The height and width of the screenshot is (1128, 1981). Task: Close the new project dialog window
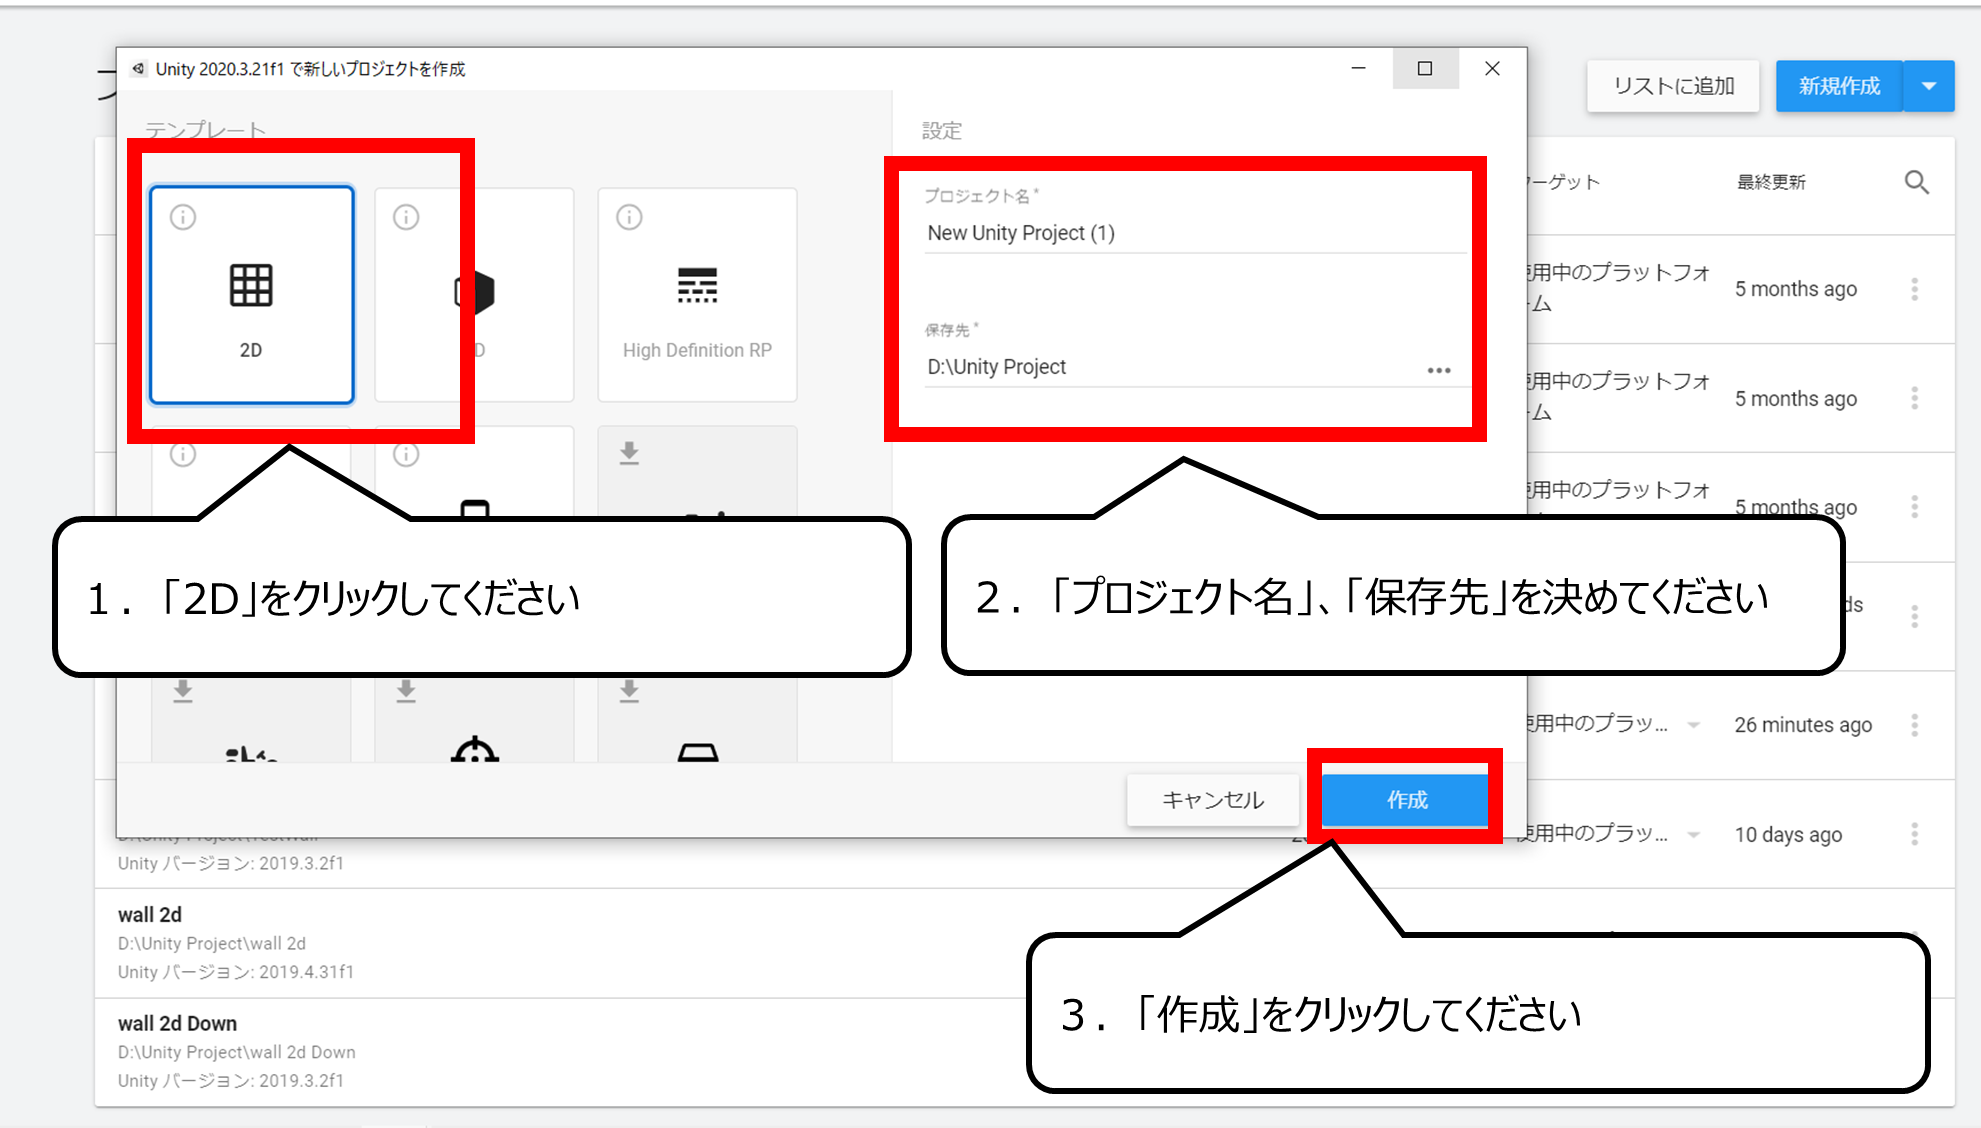pyautogui.click(x=1492, y=68)
